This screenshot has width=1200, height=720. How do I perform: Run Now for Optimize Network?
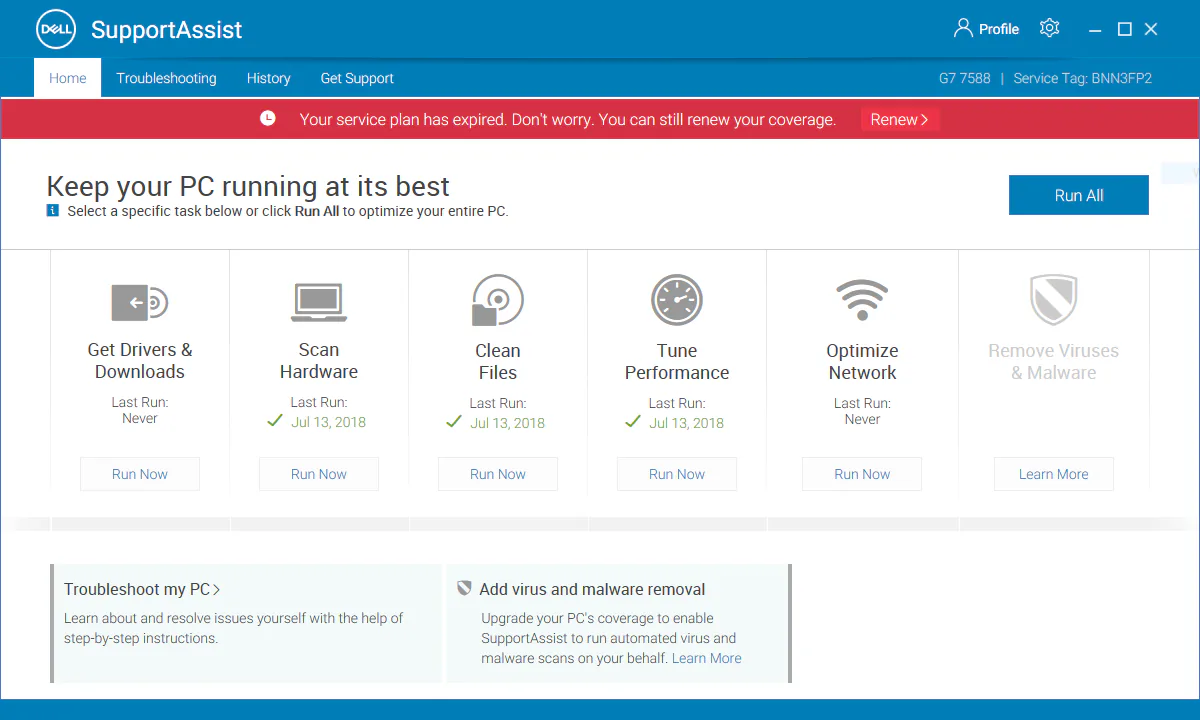point(862,474)
